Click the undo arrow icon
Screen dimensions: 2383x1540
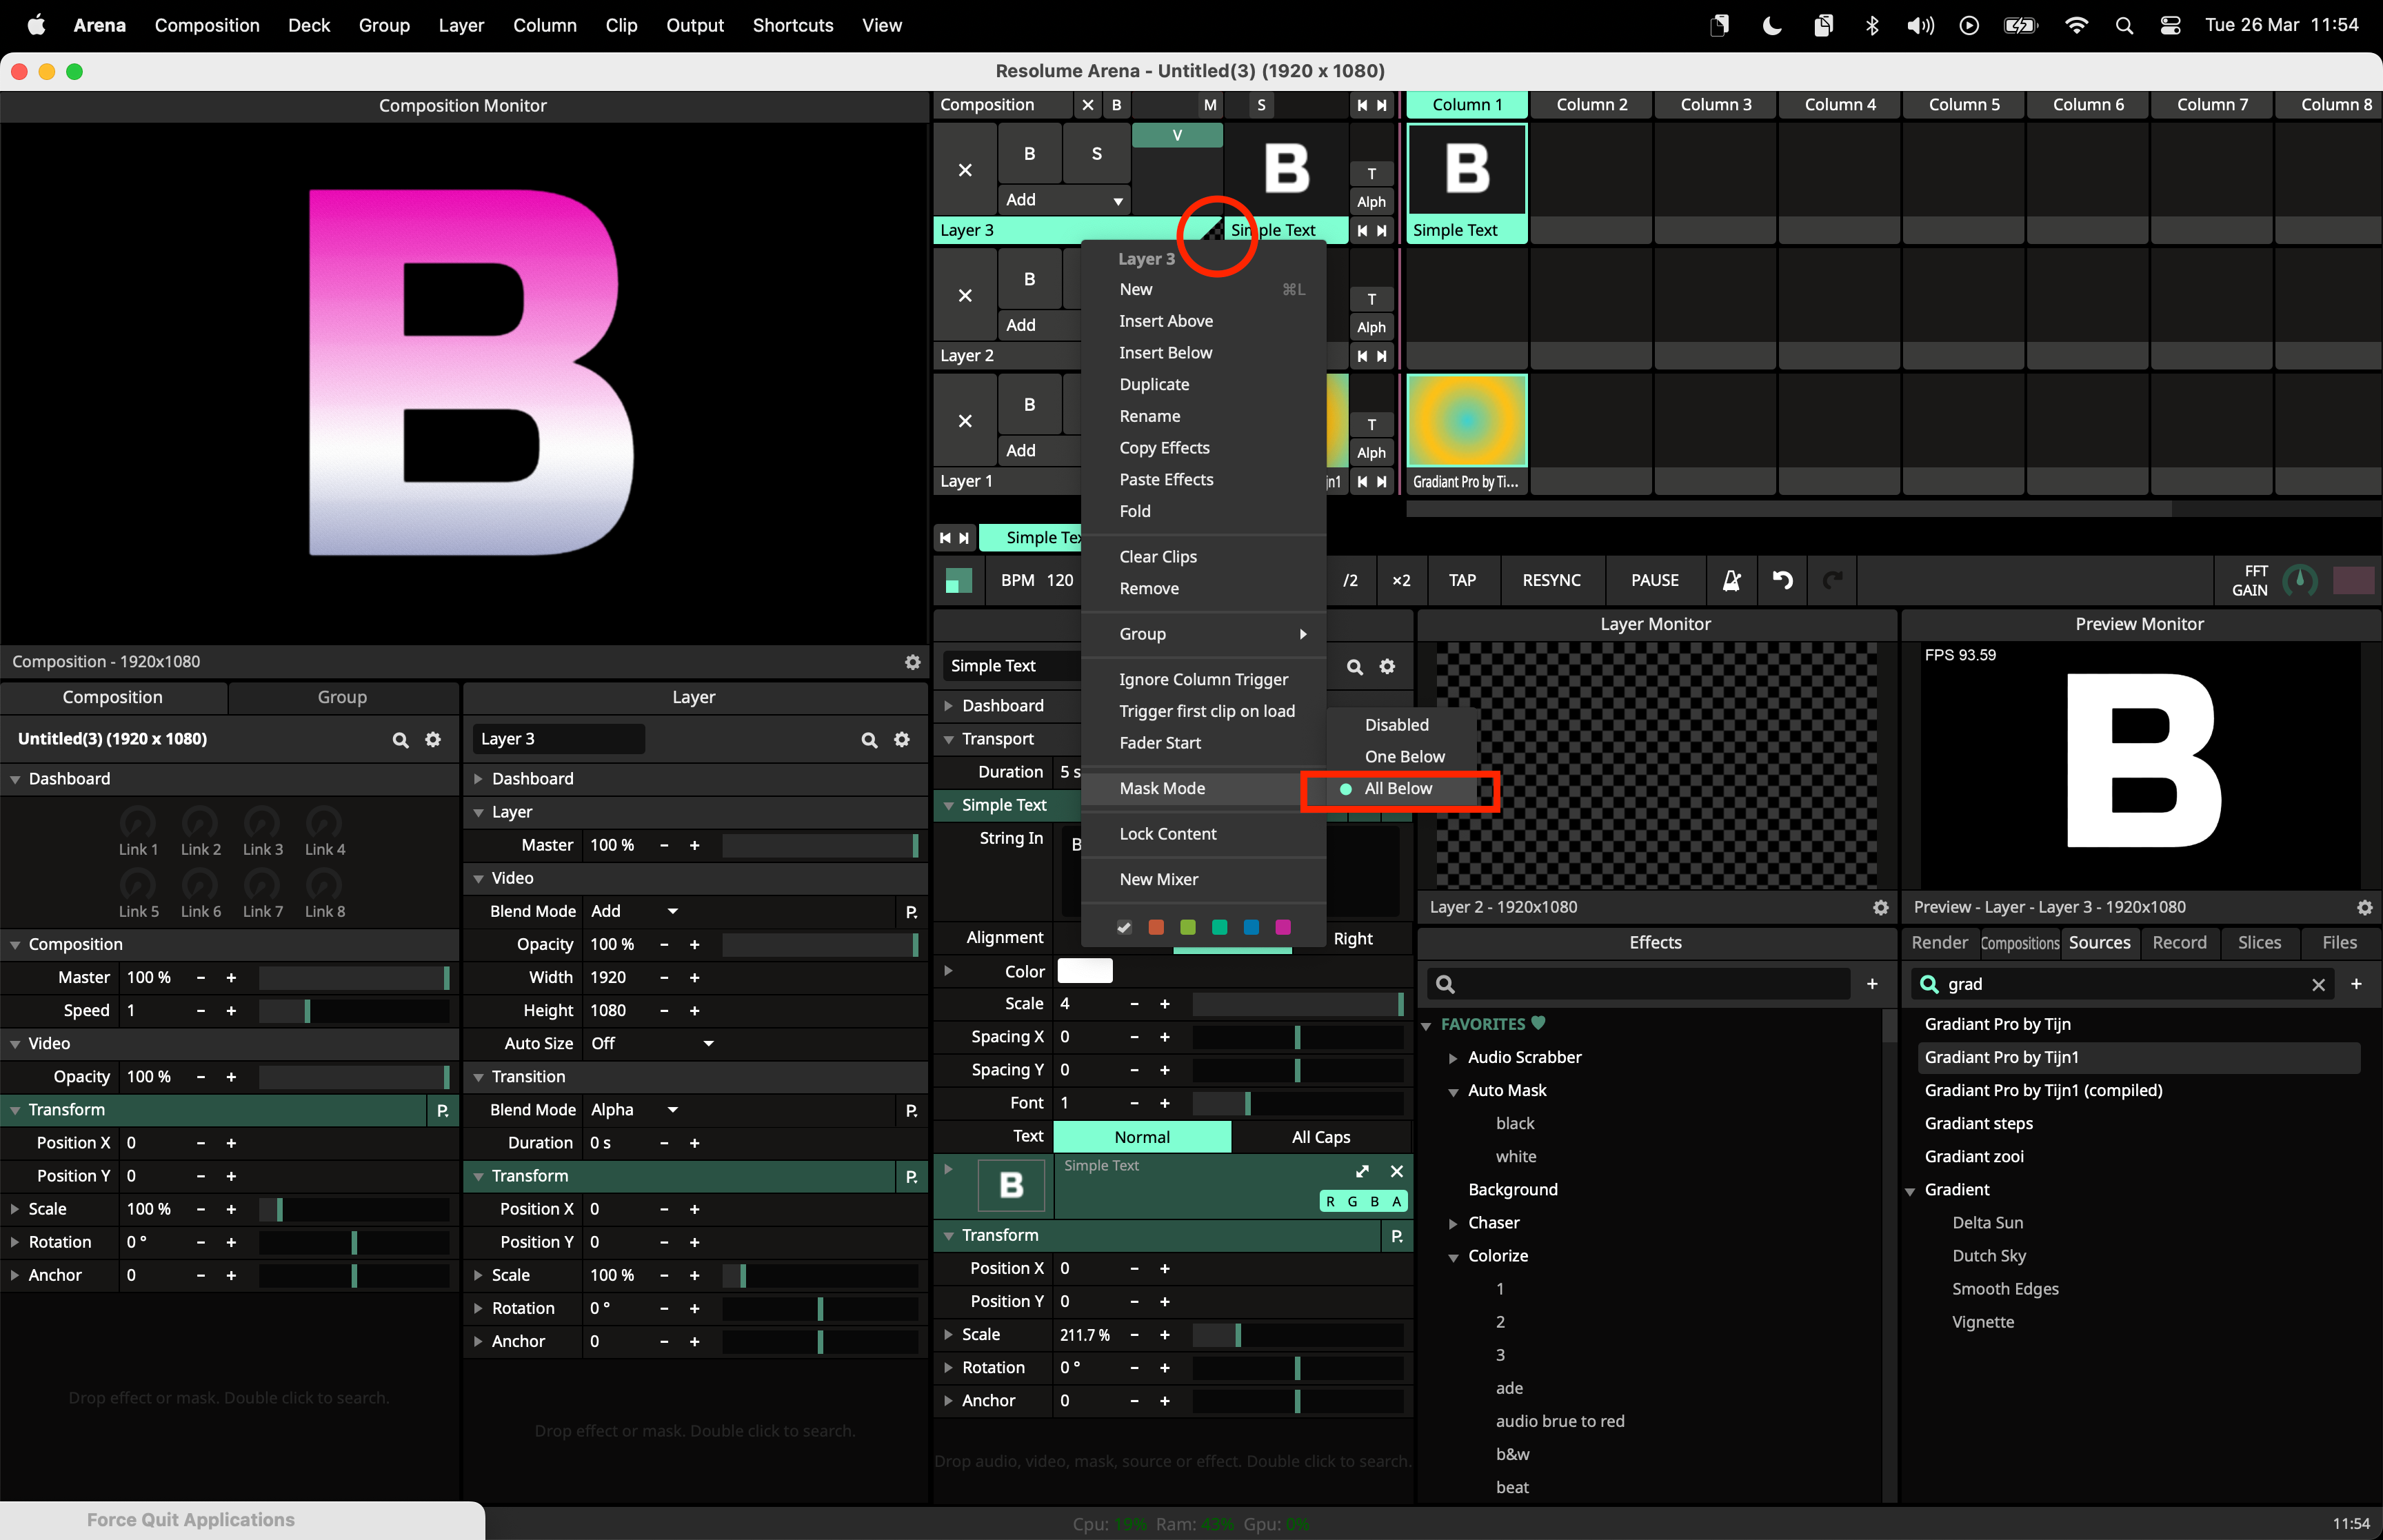(x=1782, y=580)
